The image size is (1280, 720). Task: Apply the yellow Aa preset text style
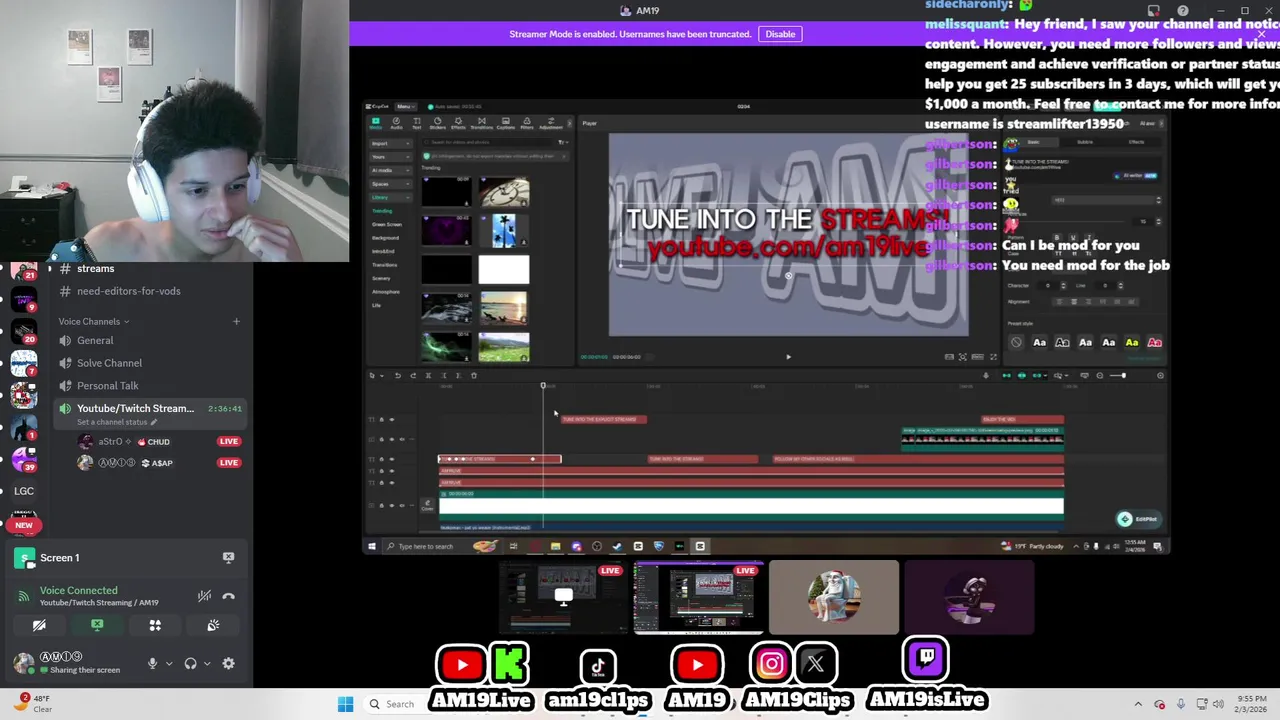[1132, 342]
